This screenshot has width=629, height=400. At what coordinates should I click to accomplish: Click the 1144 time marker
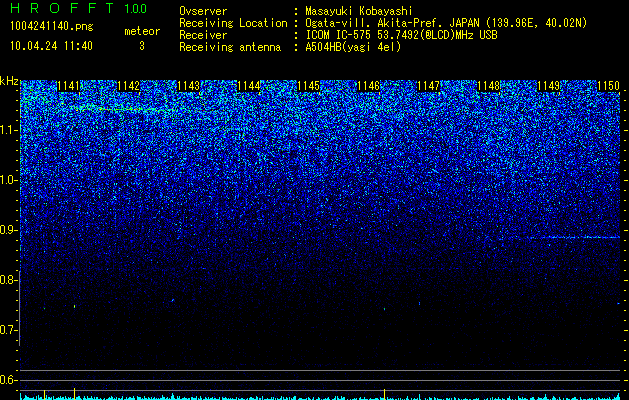[x=249, y=86]
